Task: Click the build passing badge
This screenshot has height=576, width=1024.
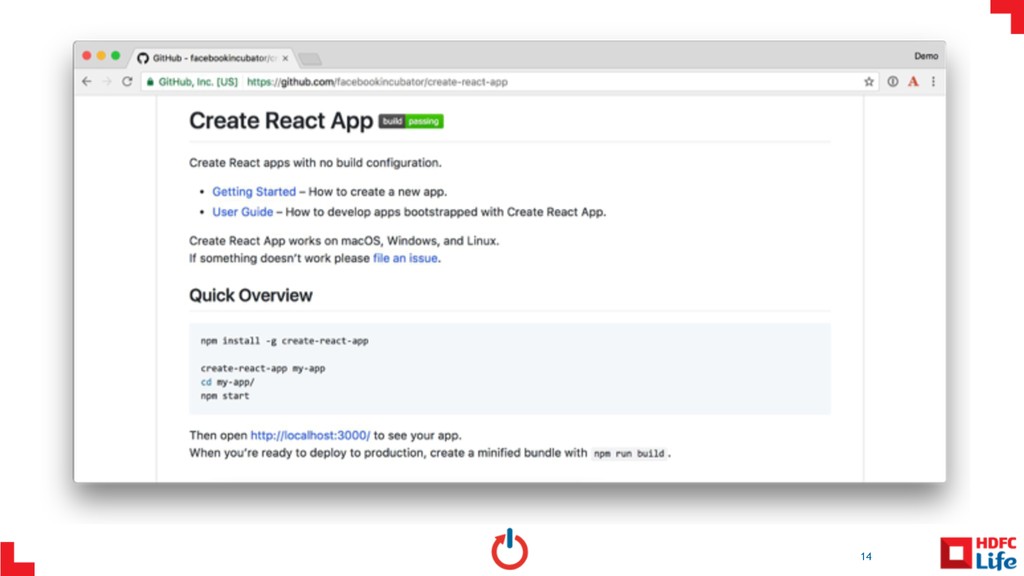Action: point(411,121)
